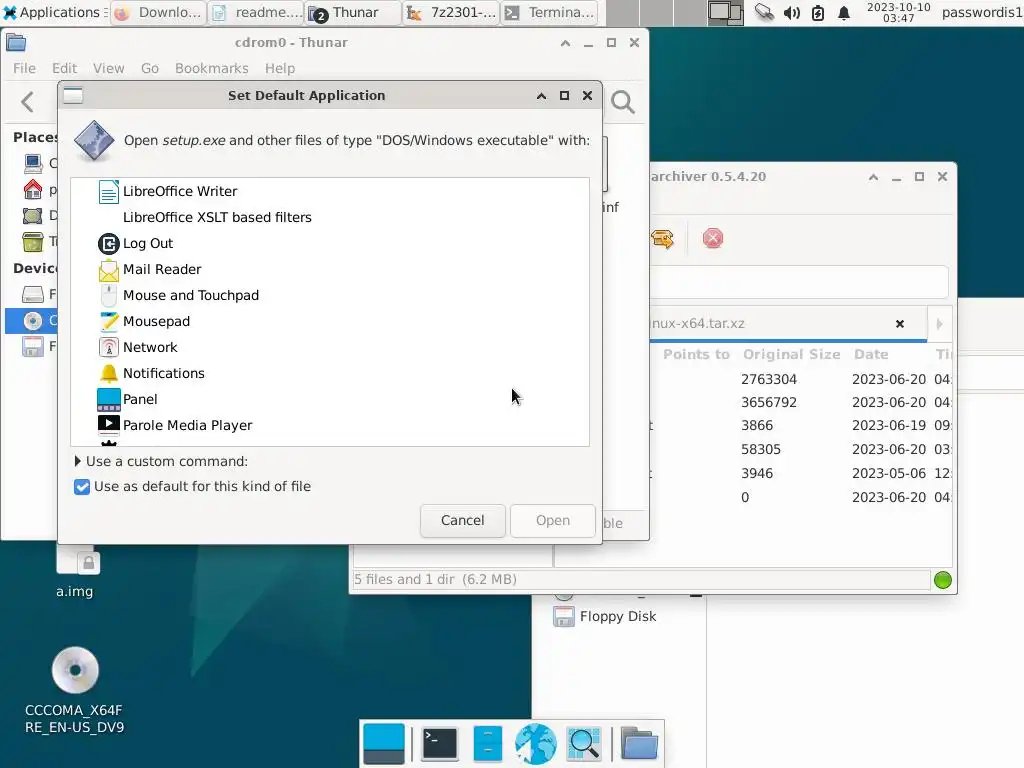Select row with size 3656792
Viewport: 1024px width, 768px height.
point(801,402)
